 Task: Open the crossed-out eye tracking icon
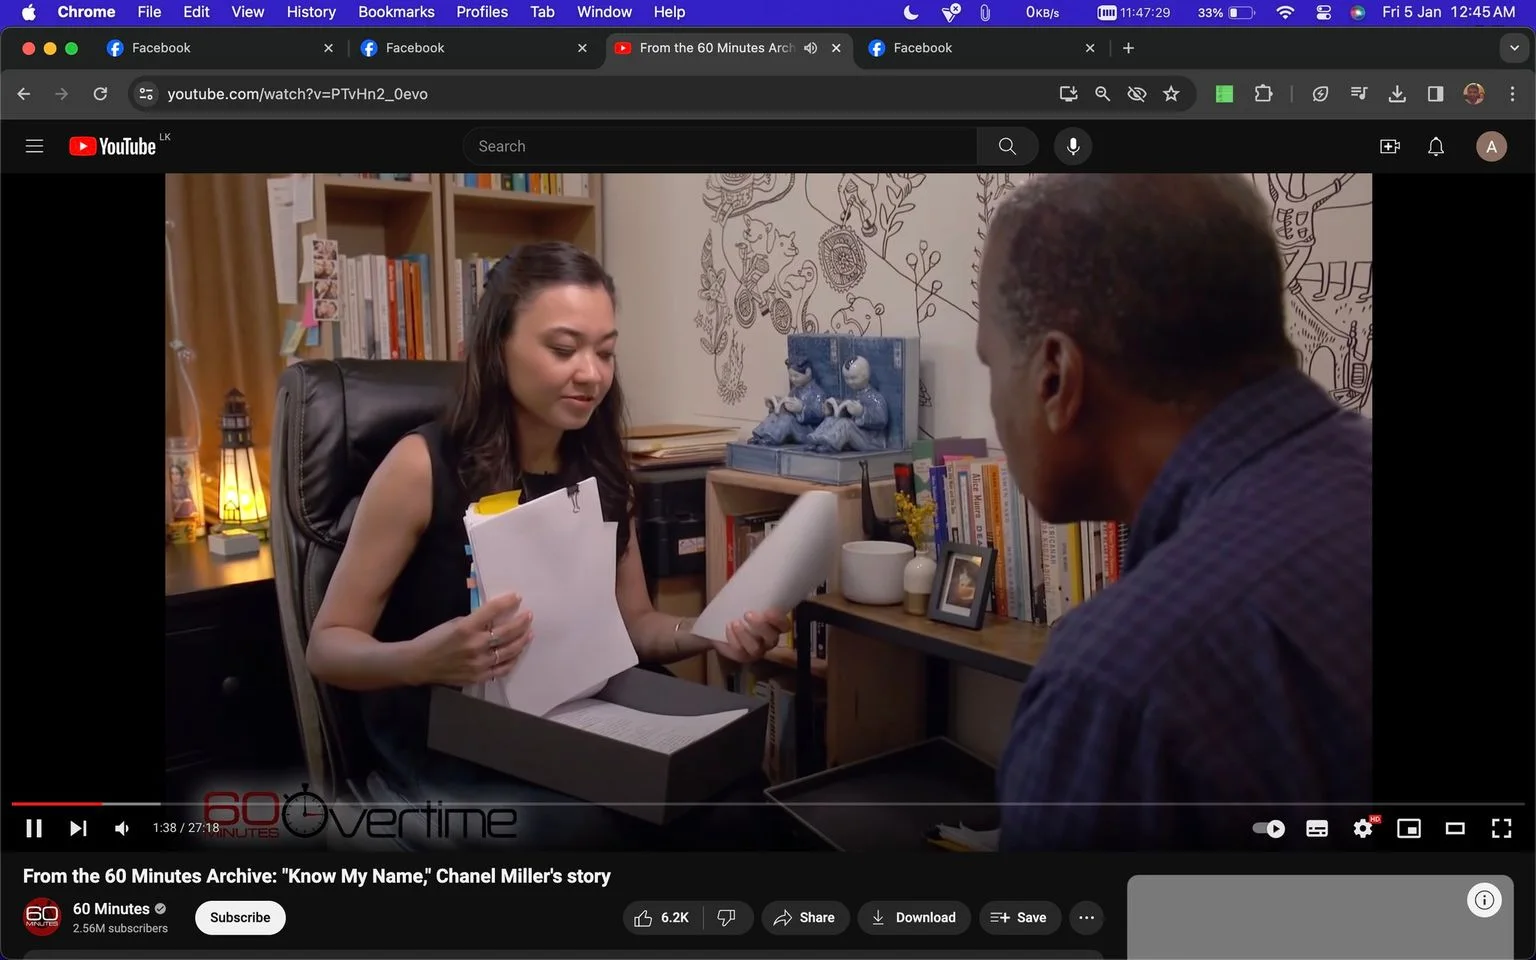click(1136, 93)
